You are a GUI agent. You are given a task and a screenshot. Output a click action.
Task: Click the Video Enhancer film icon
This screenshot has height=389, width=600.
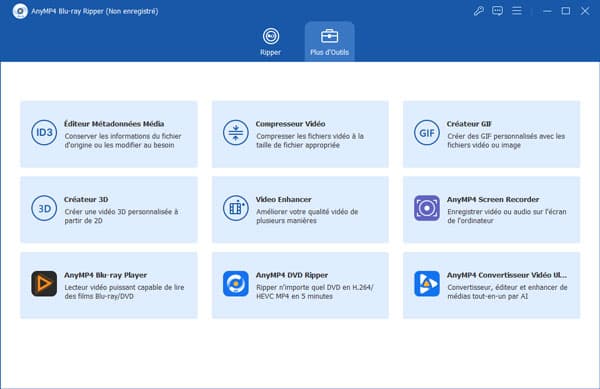235,208
